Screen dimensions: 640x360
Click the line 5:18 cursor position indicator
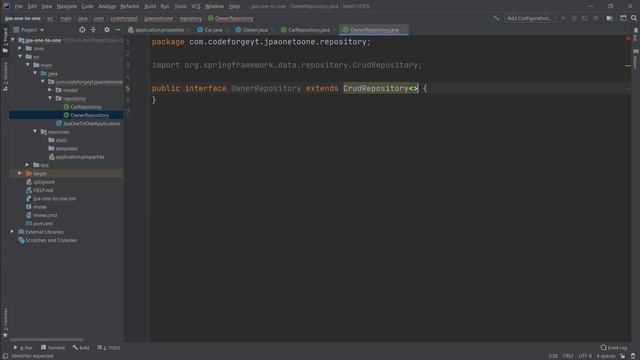pyautogui.click(x=553, y=356)
